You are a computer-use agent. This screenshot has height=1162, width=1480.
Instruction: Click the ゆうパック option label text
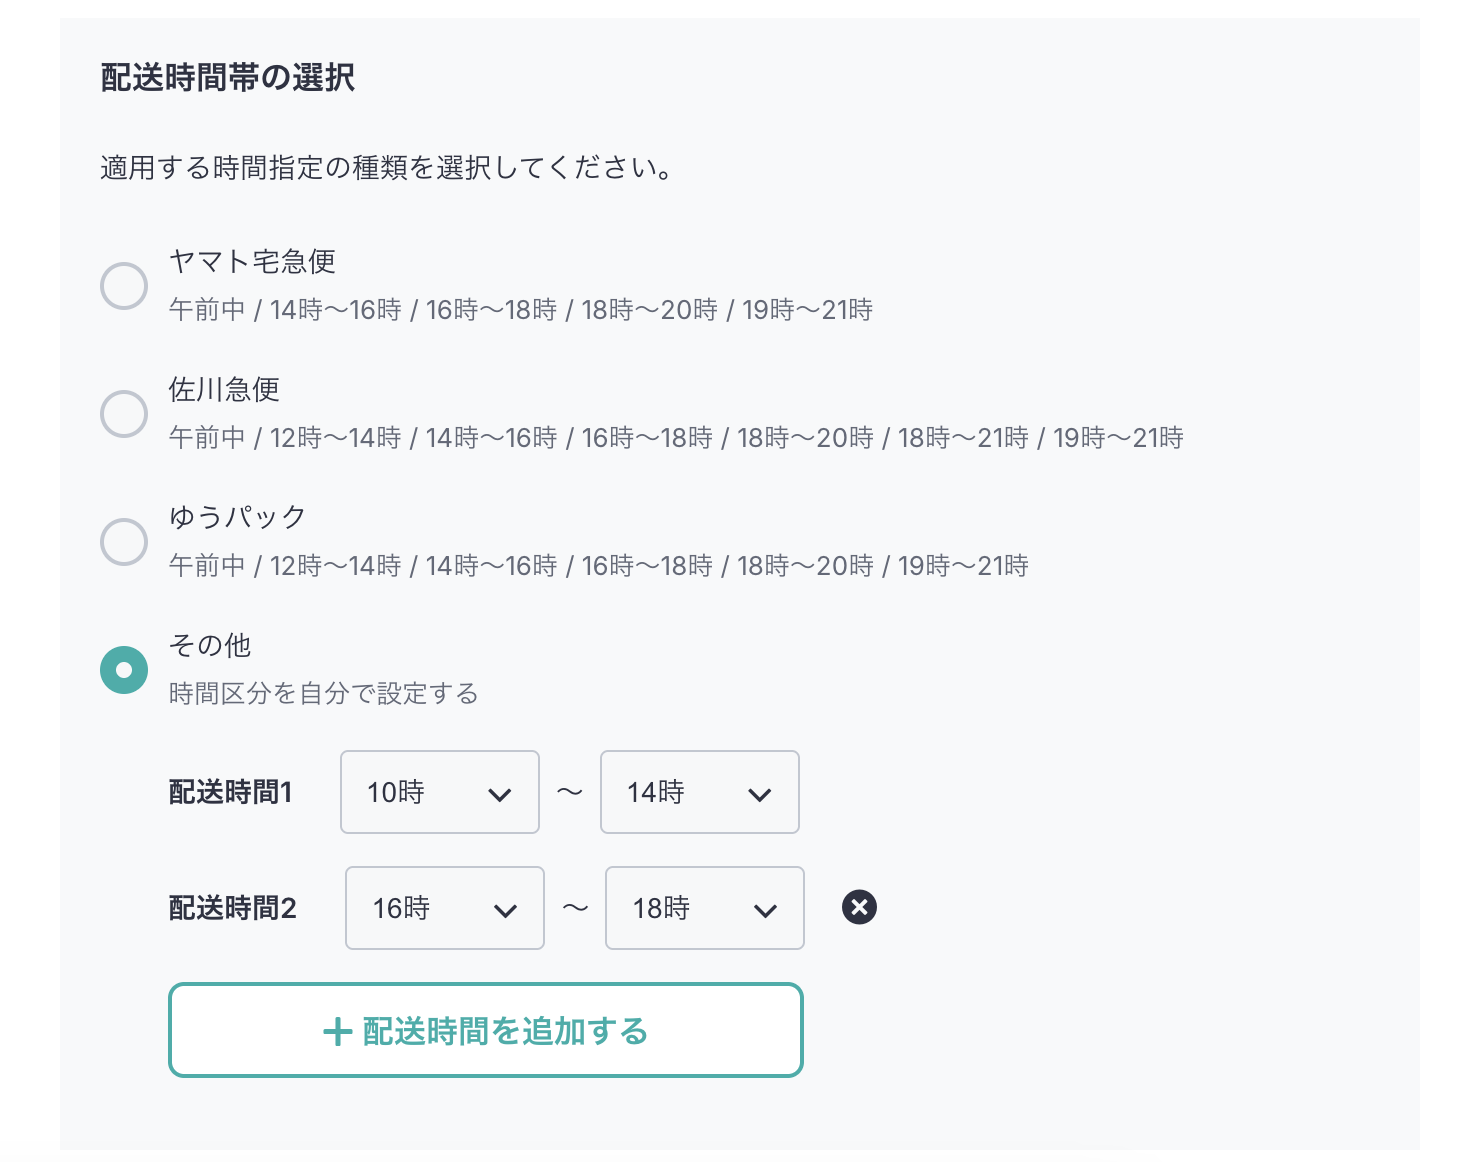(x=237, y=517)
